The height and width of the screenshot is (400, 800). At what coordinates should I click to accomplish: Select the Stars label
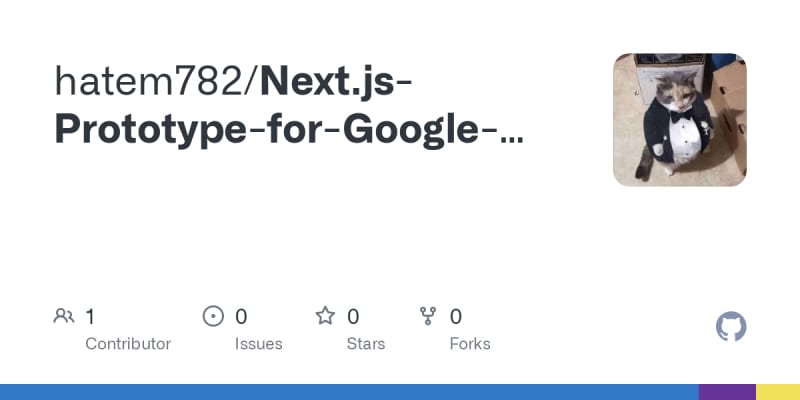coord(367,344)
